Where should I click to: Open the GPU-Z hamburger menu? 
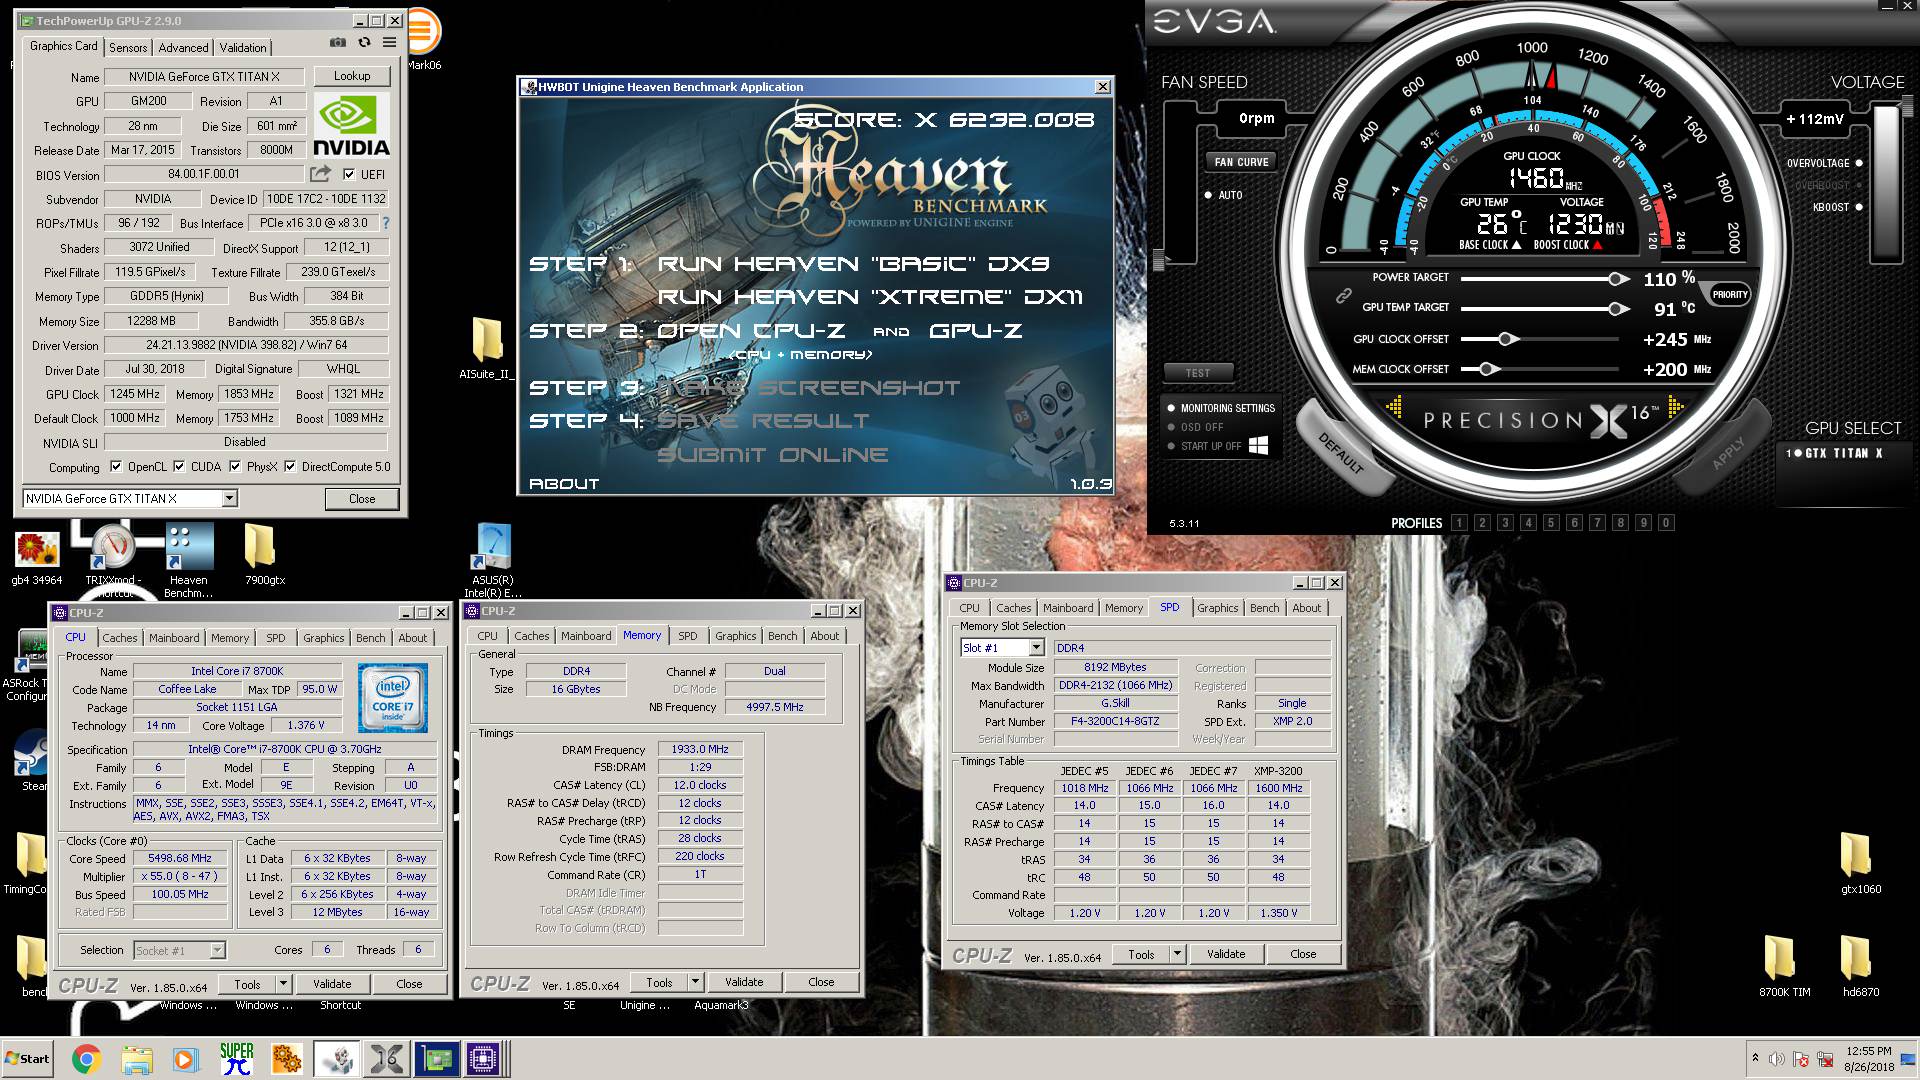click(x=389, y=43)
